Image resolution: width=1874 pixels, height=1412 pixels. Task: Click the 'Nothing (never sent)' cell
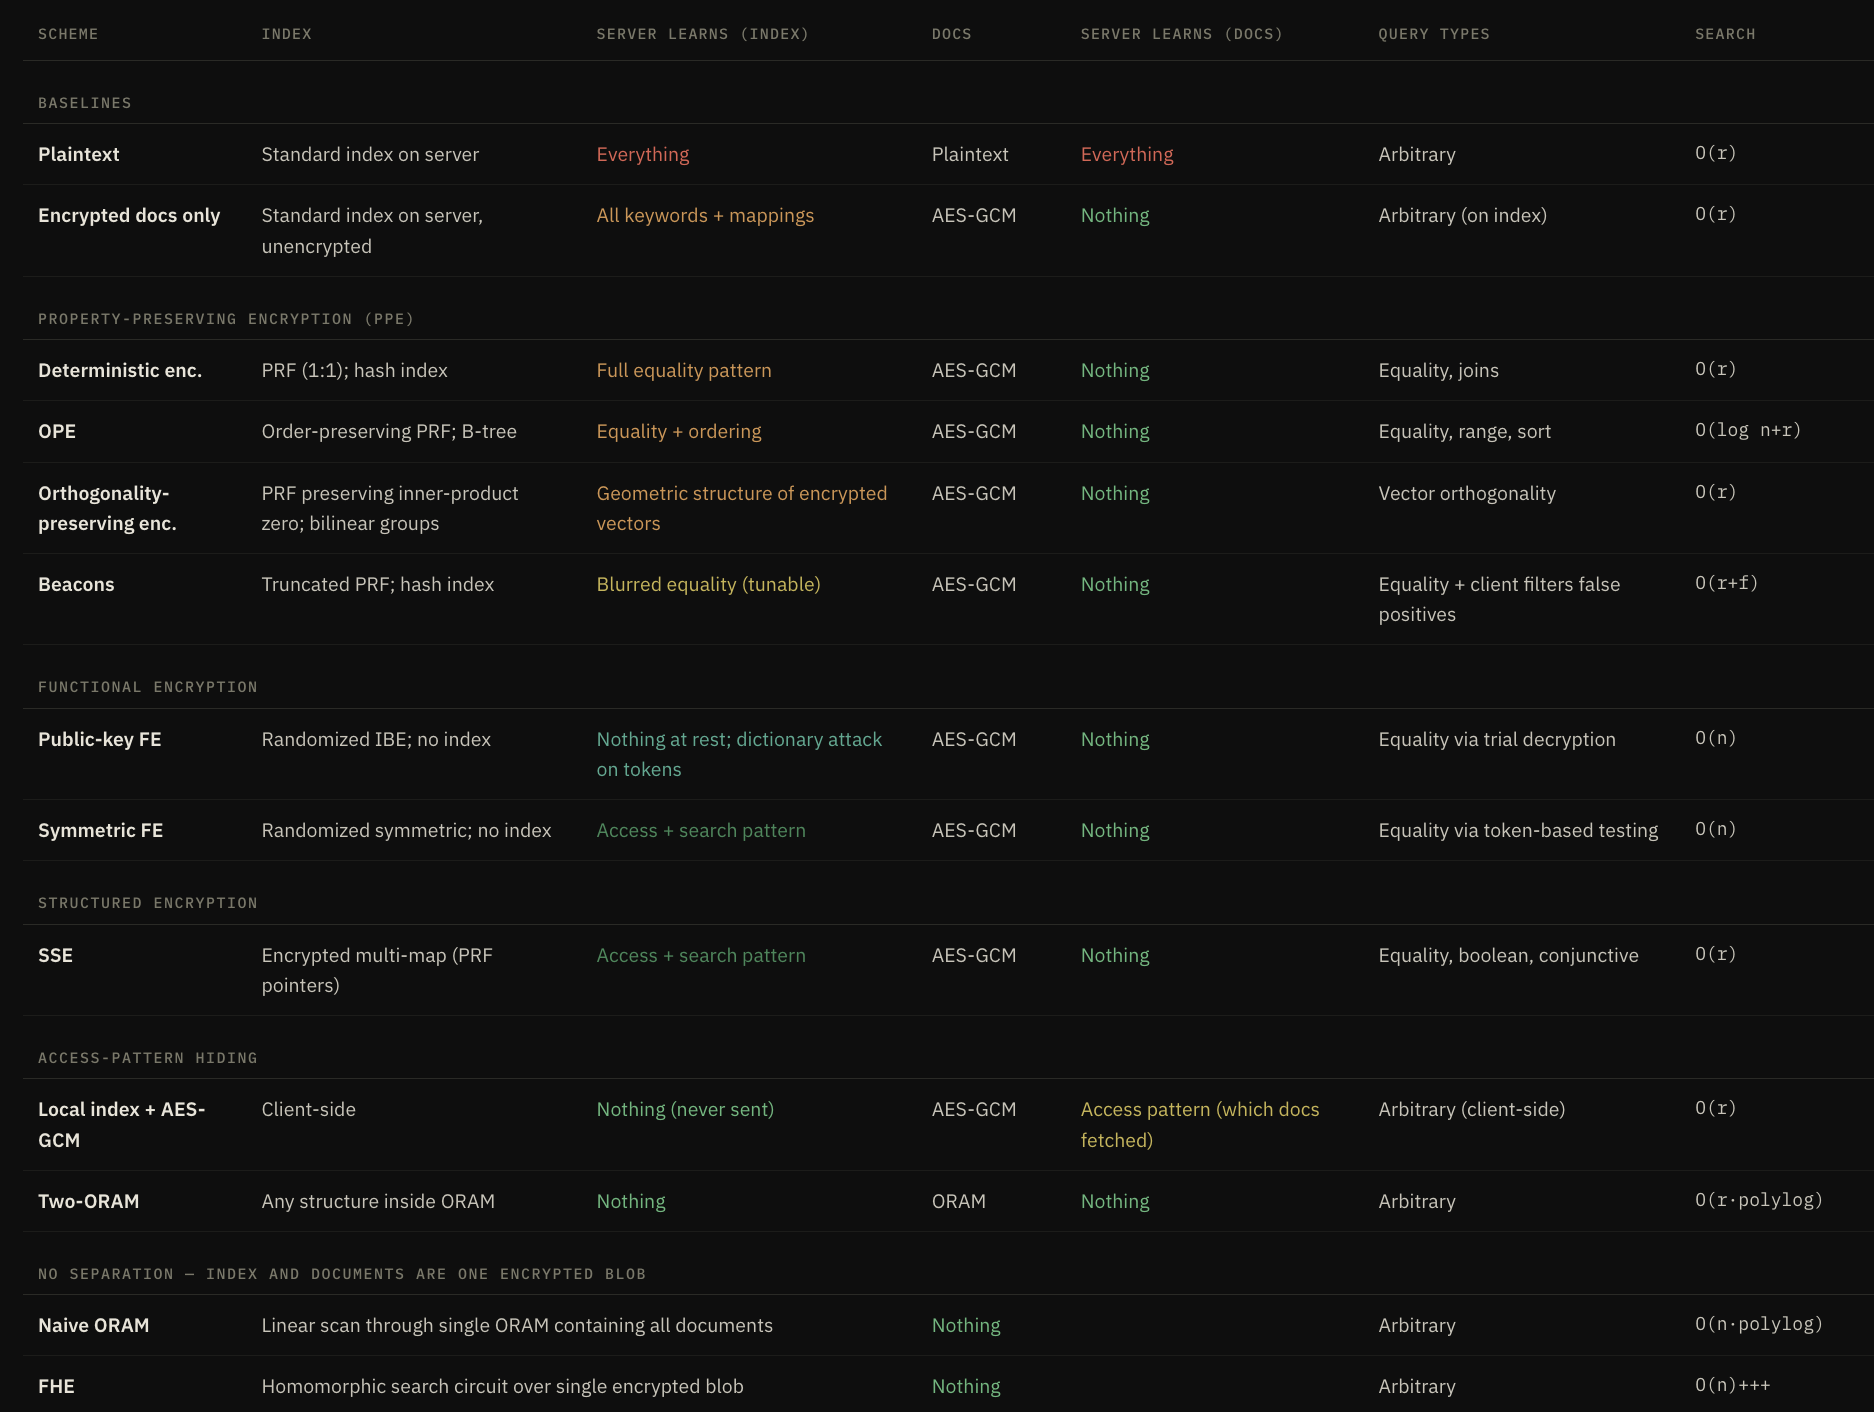coord(684,1109)
